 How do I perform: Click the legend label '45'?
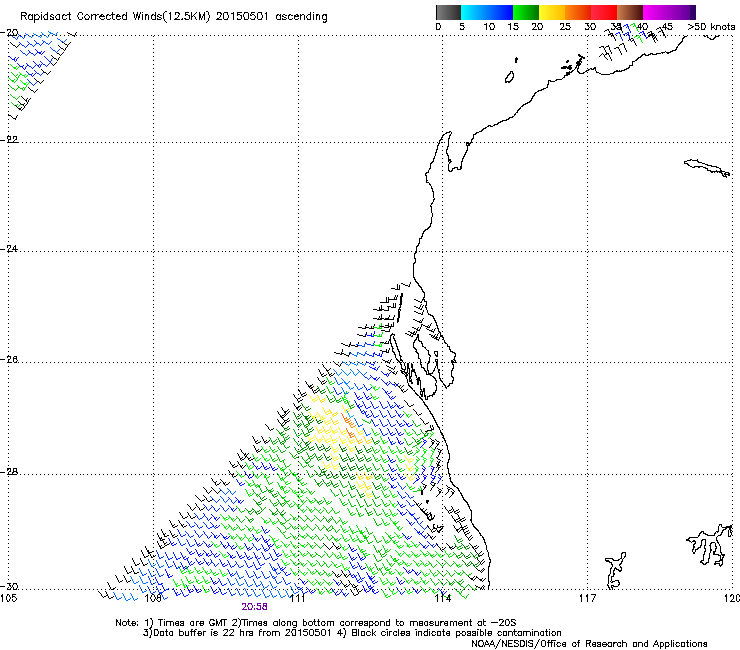point(667,27)
